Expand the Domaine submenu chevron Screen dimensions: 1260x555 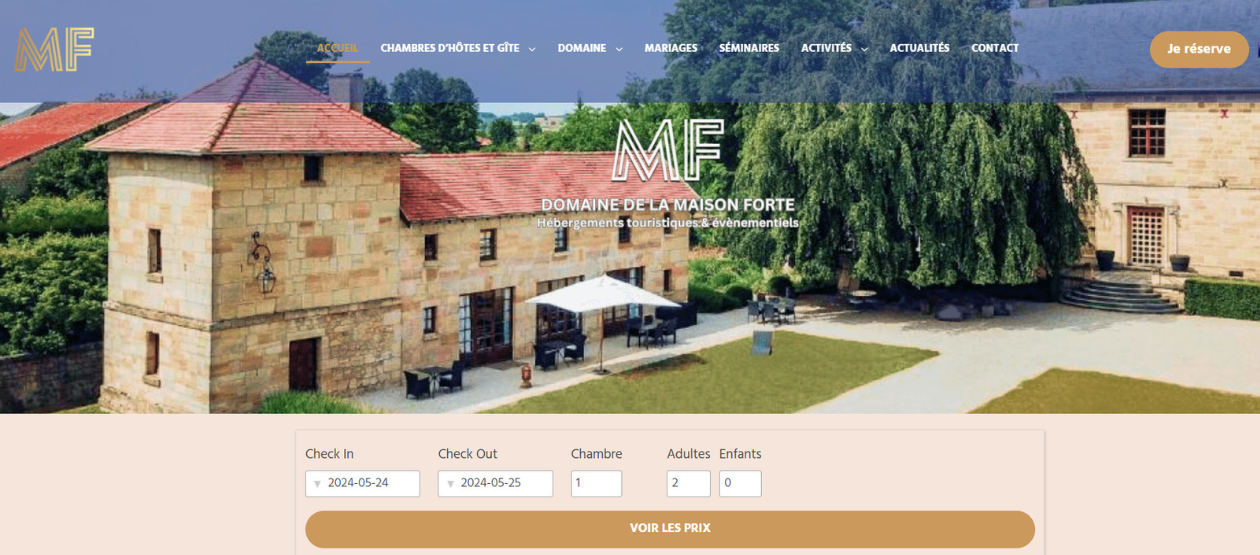click(619, 49)
